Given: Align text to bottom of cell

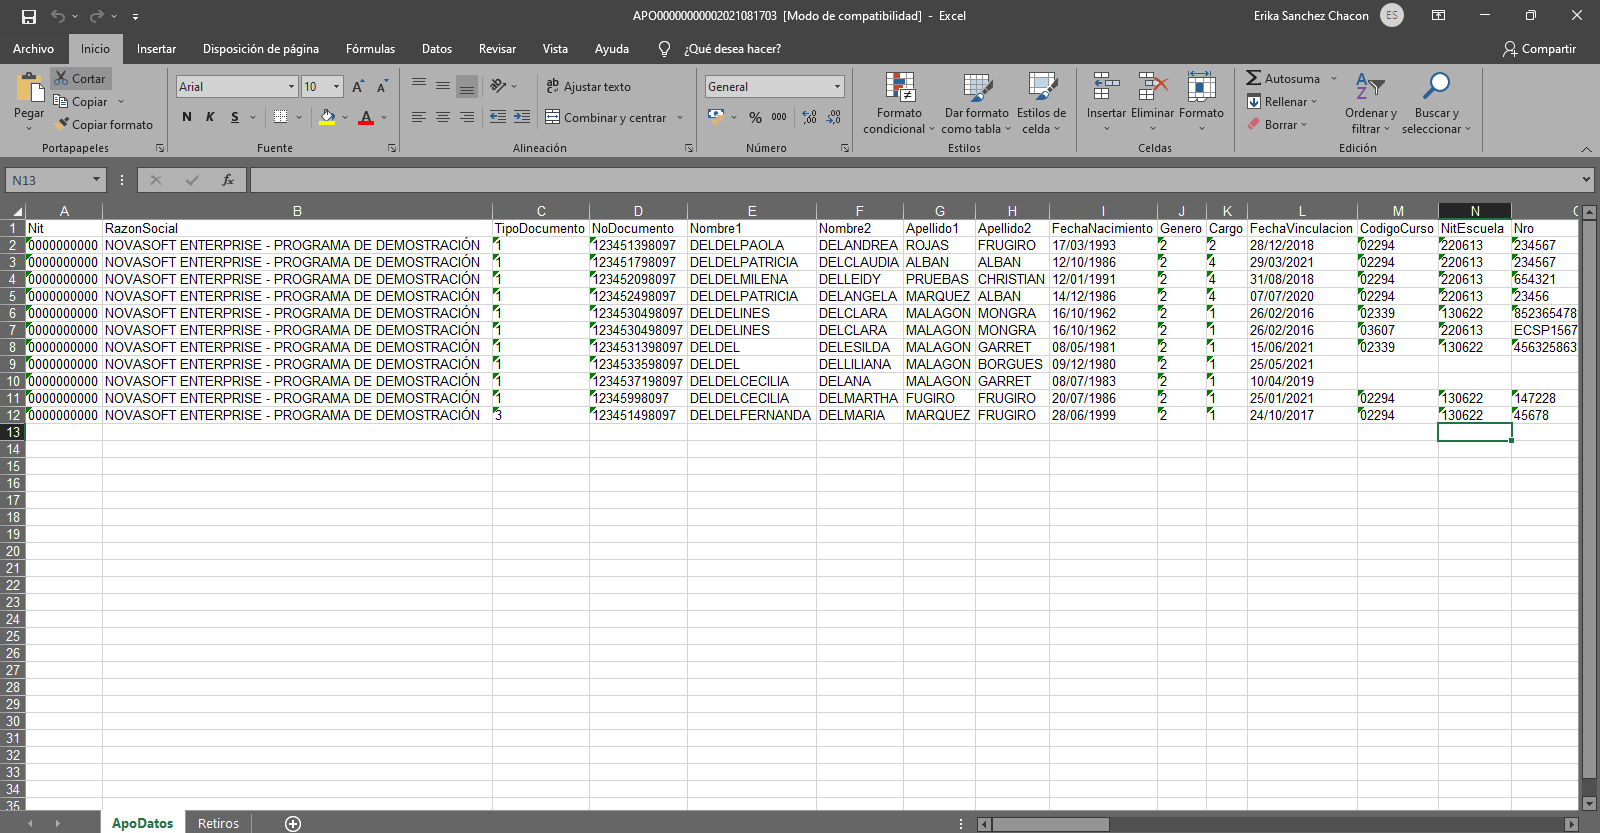Looking at the screenshot, I should click(467, 86).
